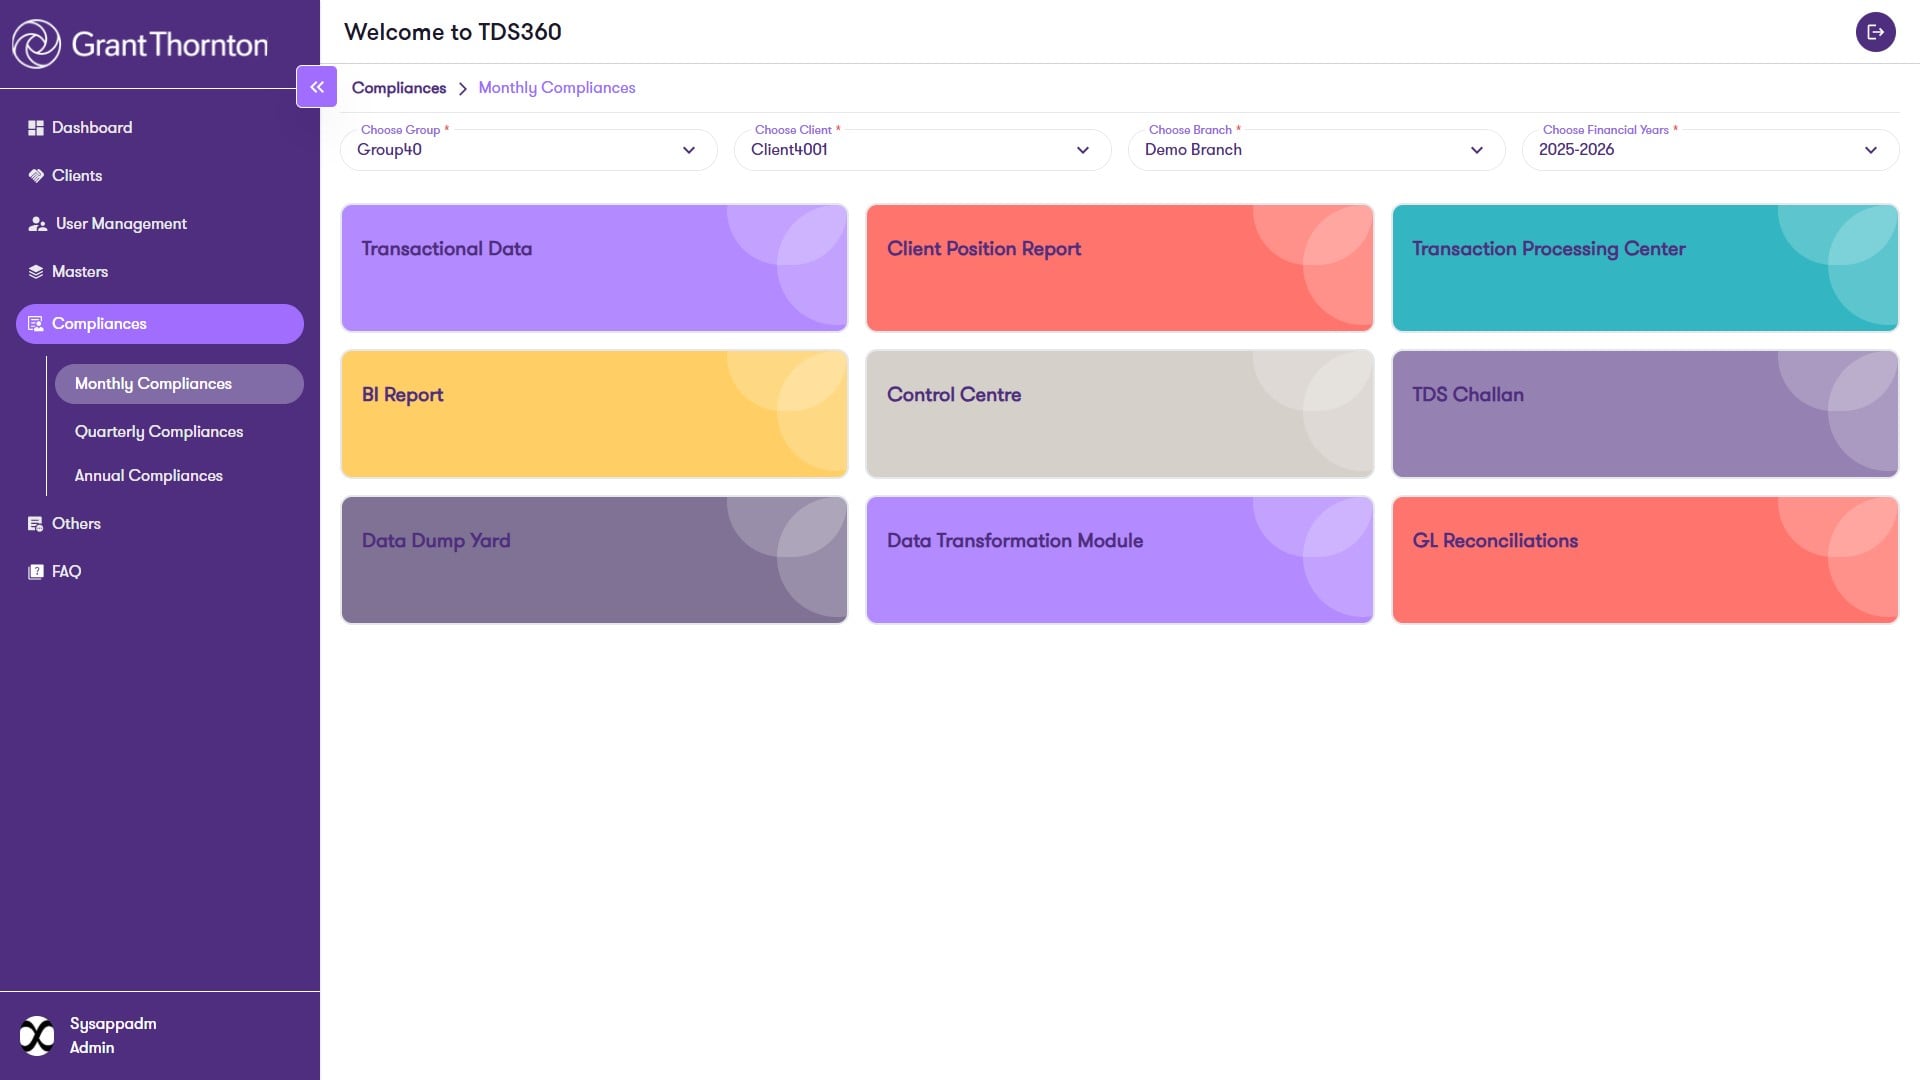Click the Client4001 dropdown chevron arrow
1920x1080 pixels.
(x=1083, y=150)
